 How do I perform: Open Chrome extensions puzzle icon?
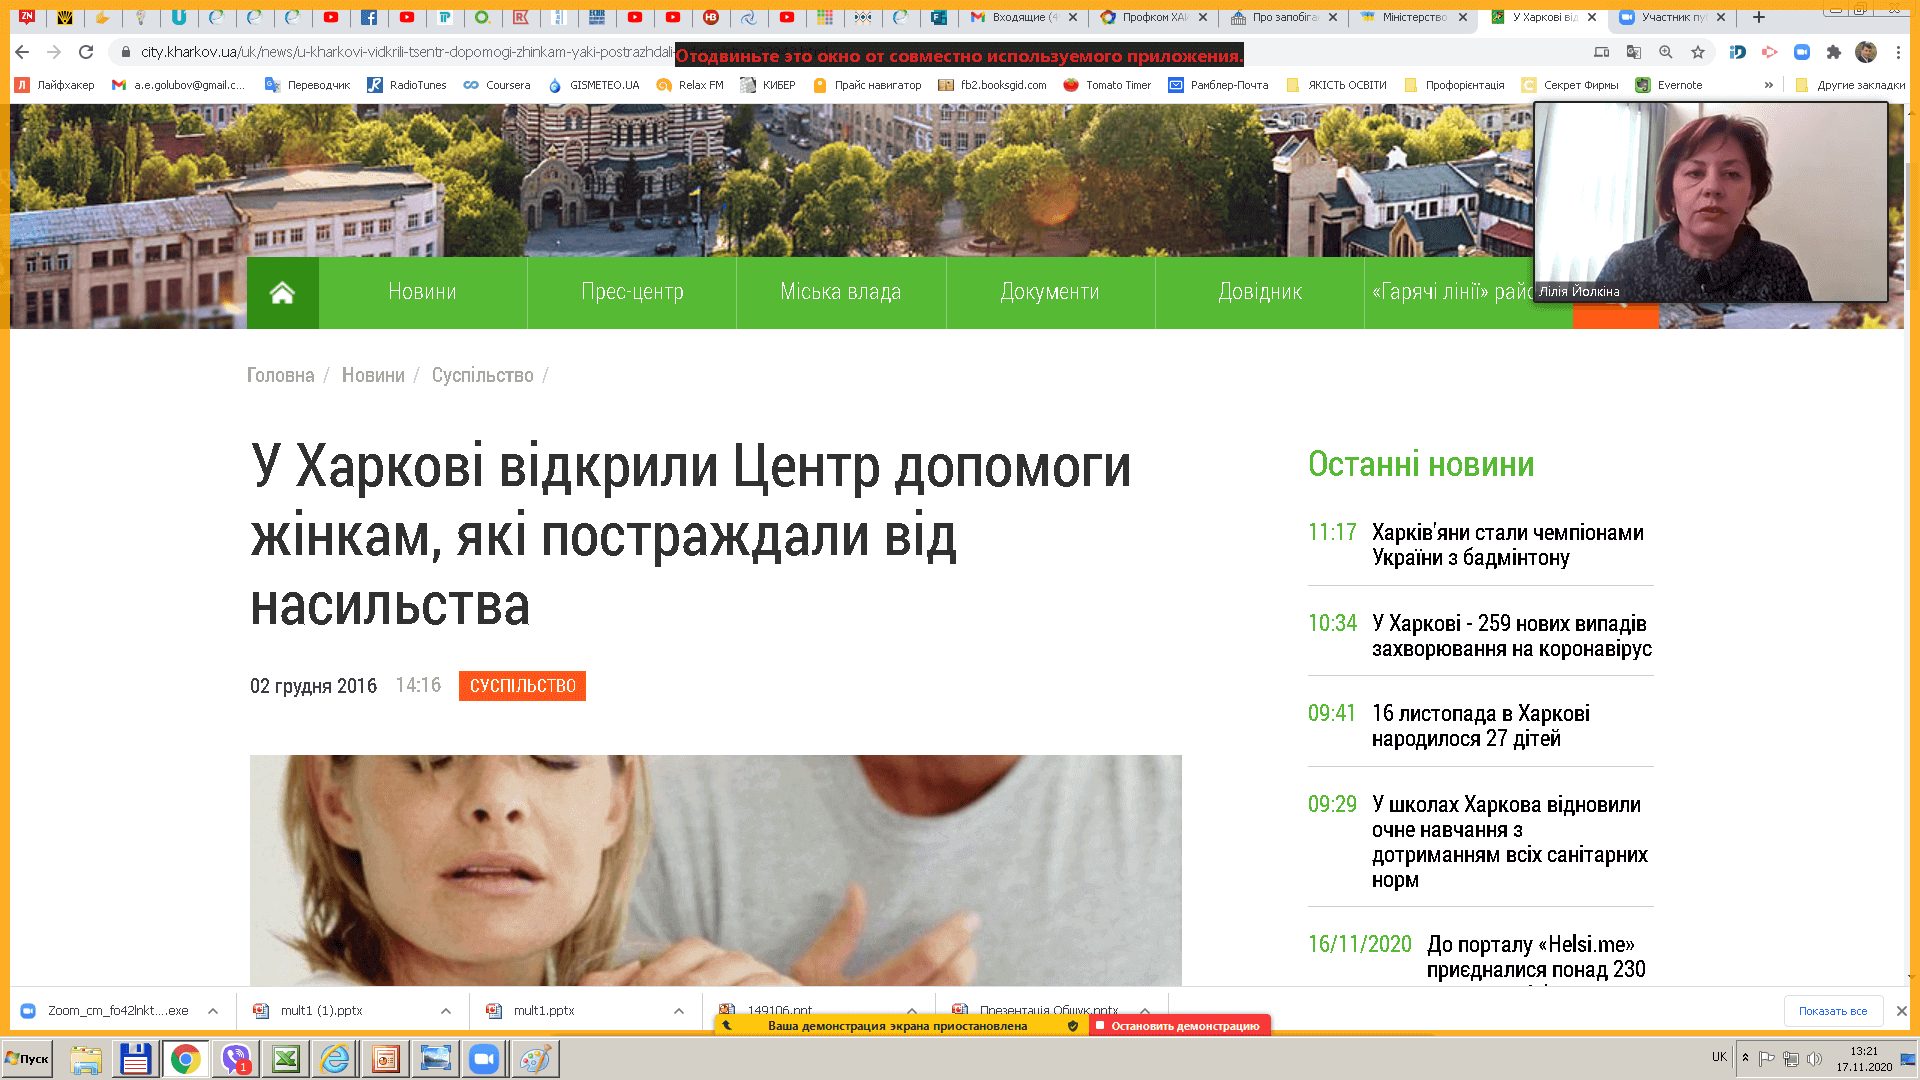(x=1833, y=52)
